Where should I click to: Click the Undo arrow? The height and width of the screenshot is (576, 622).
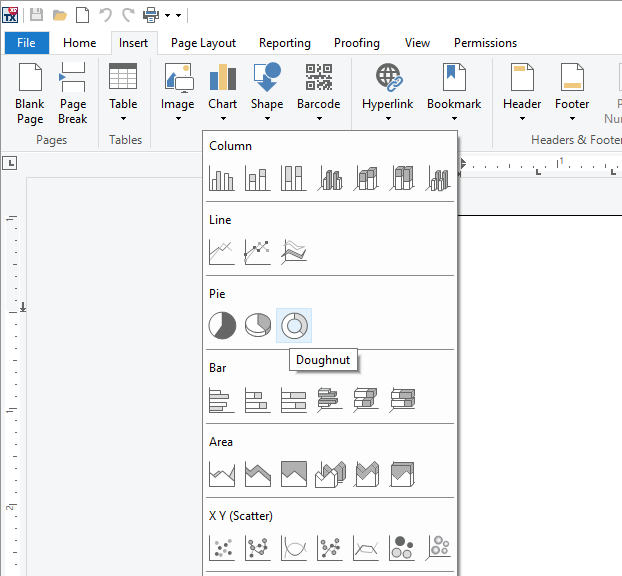(106, 15)
